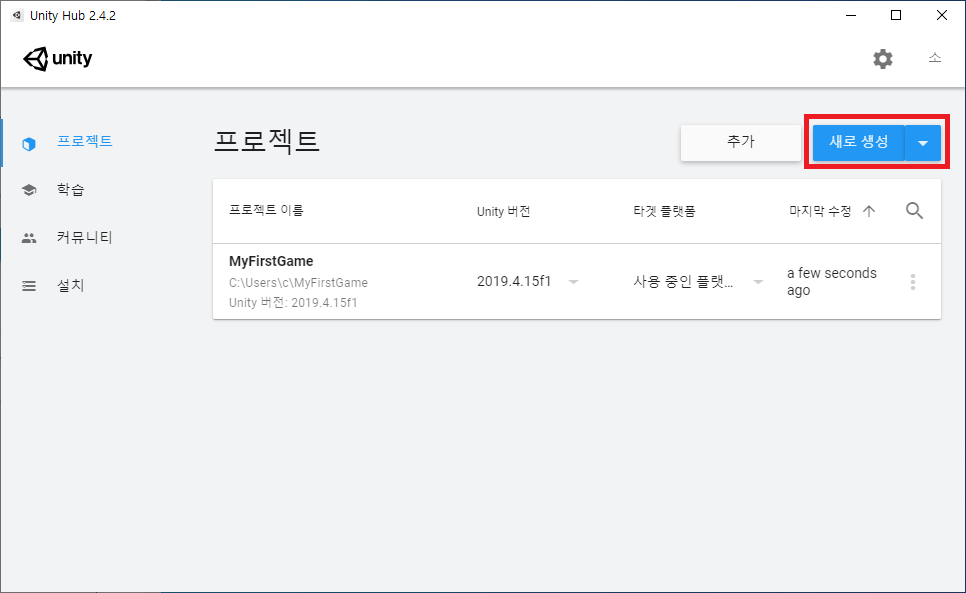Open the project search magnifier icon

(x=914, y=211)
